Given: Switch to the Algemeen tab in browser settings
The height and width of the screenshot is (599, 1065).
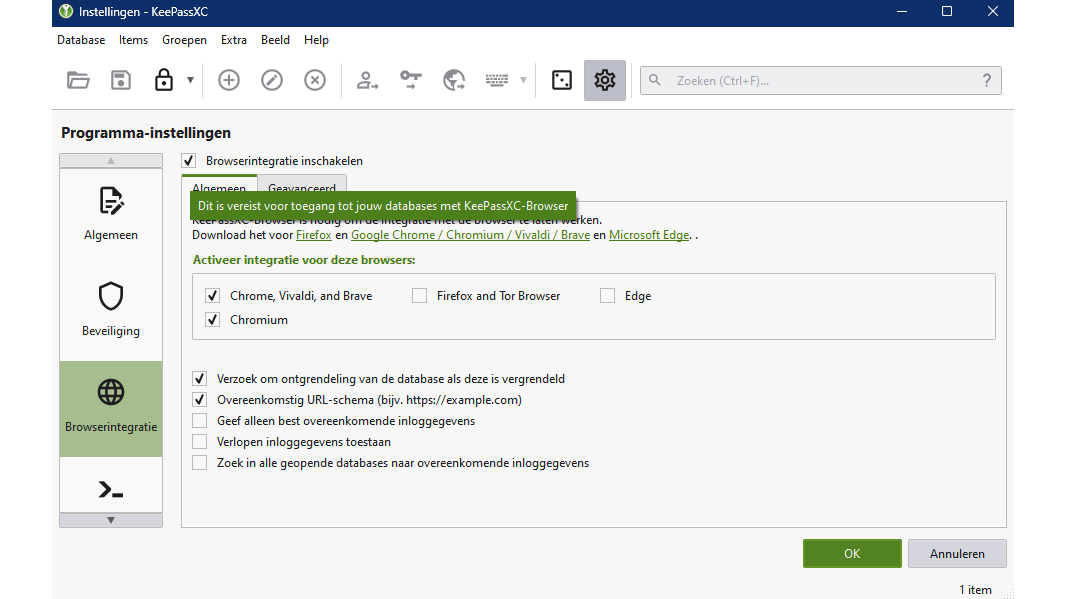Looking at the screenshot, I should [x=219, y=185].
